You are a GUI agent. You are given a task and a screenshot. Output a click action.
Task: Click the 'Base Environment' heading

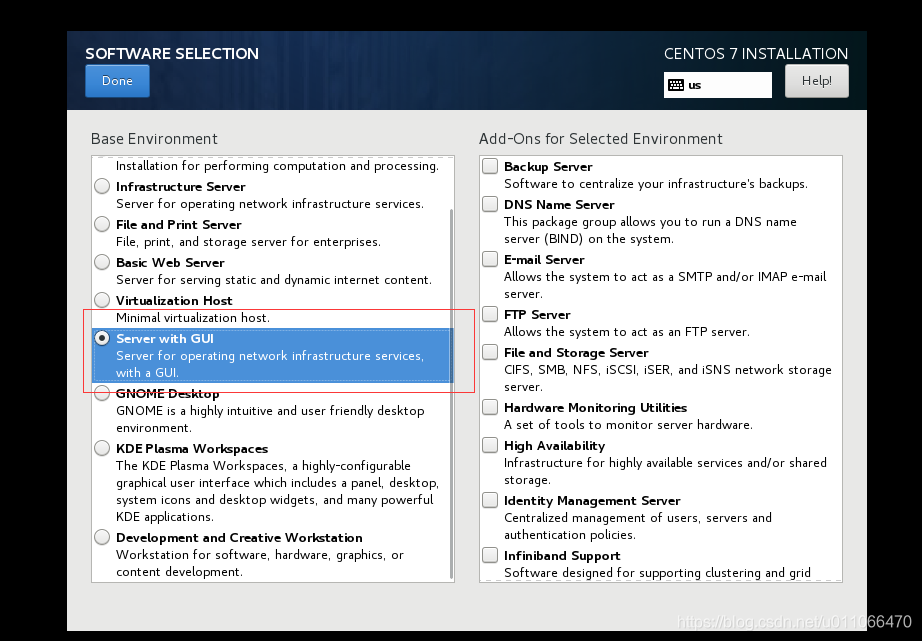pyautogui.click(x=154, y=139)
